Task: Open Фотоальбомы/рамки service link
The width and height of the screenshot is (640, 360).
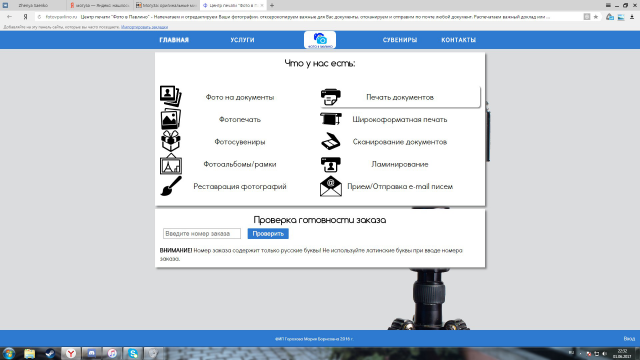Action: (x=240, y=164)
